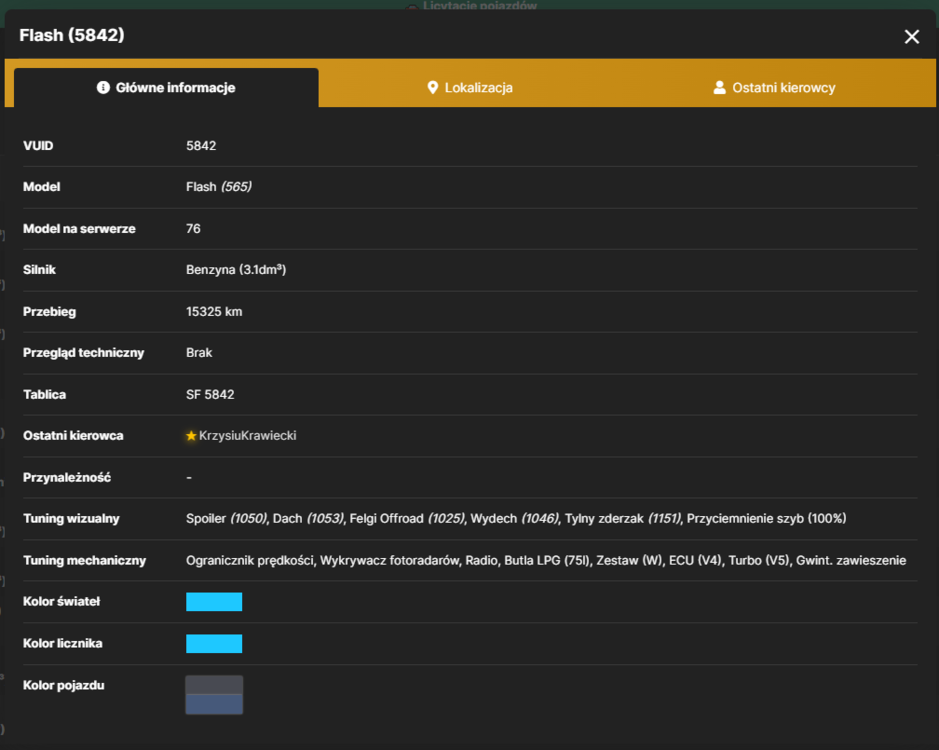Close the Flash (5842) dialog
Screen dimensions: 939x750
[x=911, y=37]
